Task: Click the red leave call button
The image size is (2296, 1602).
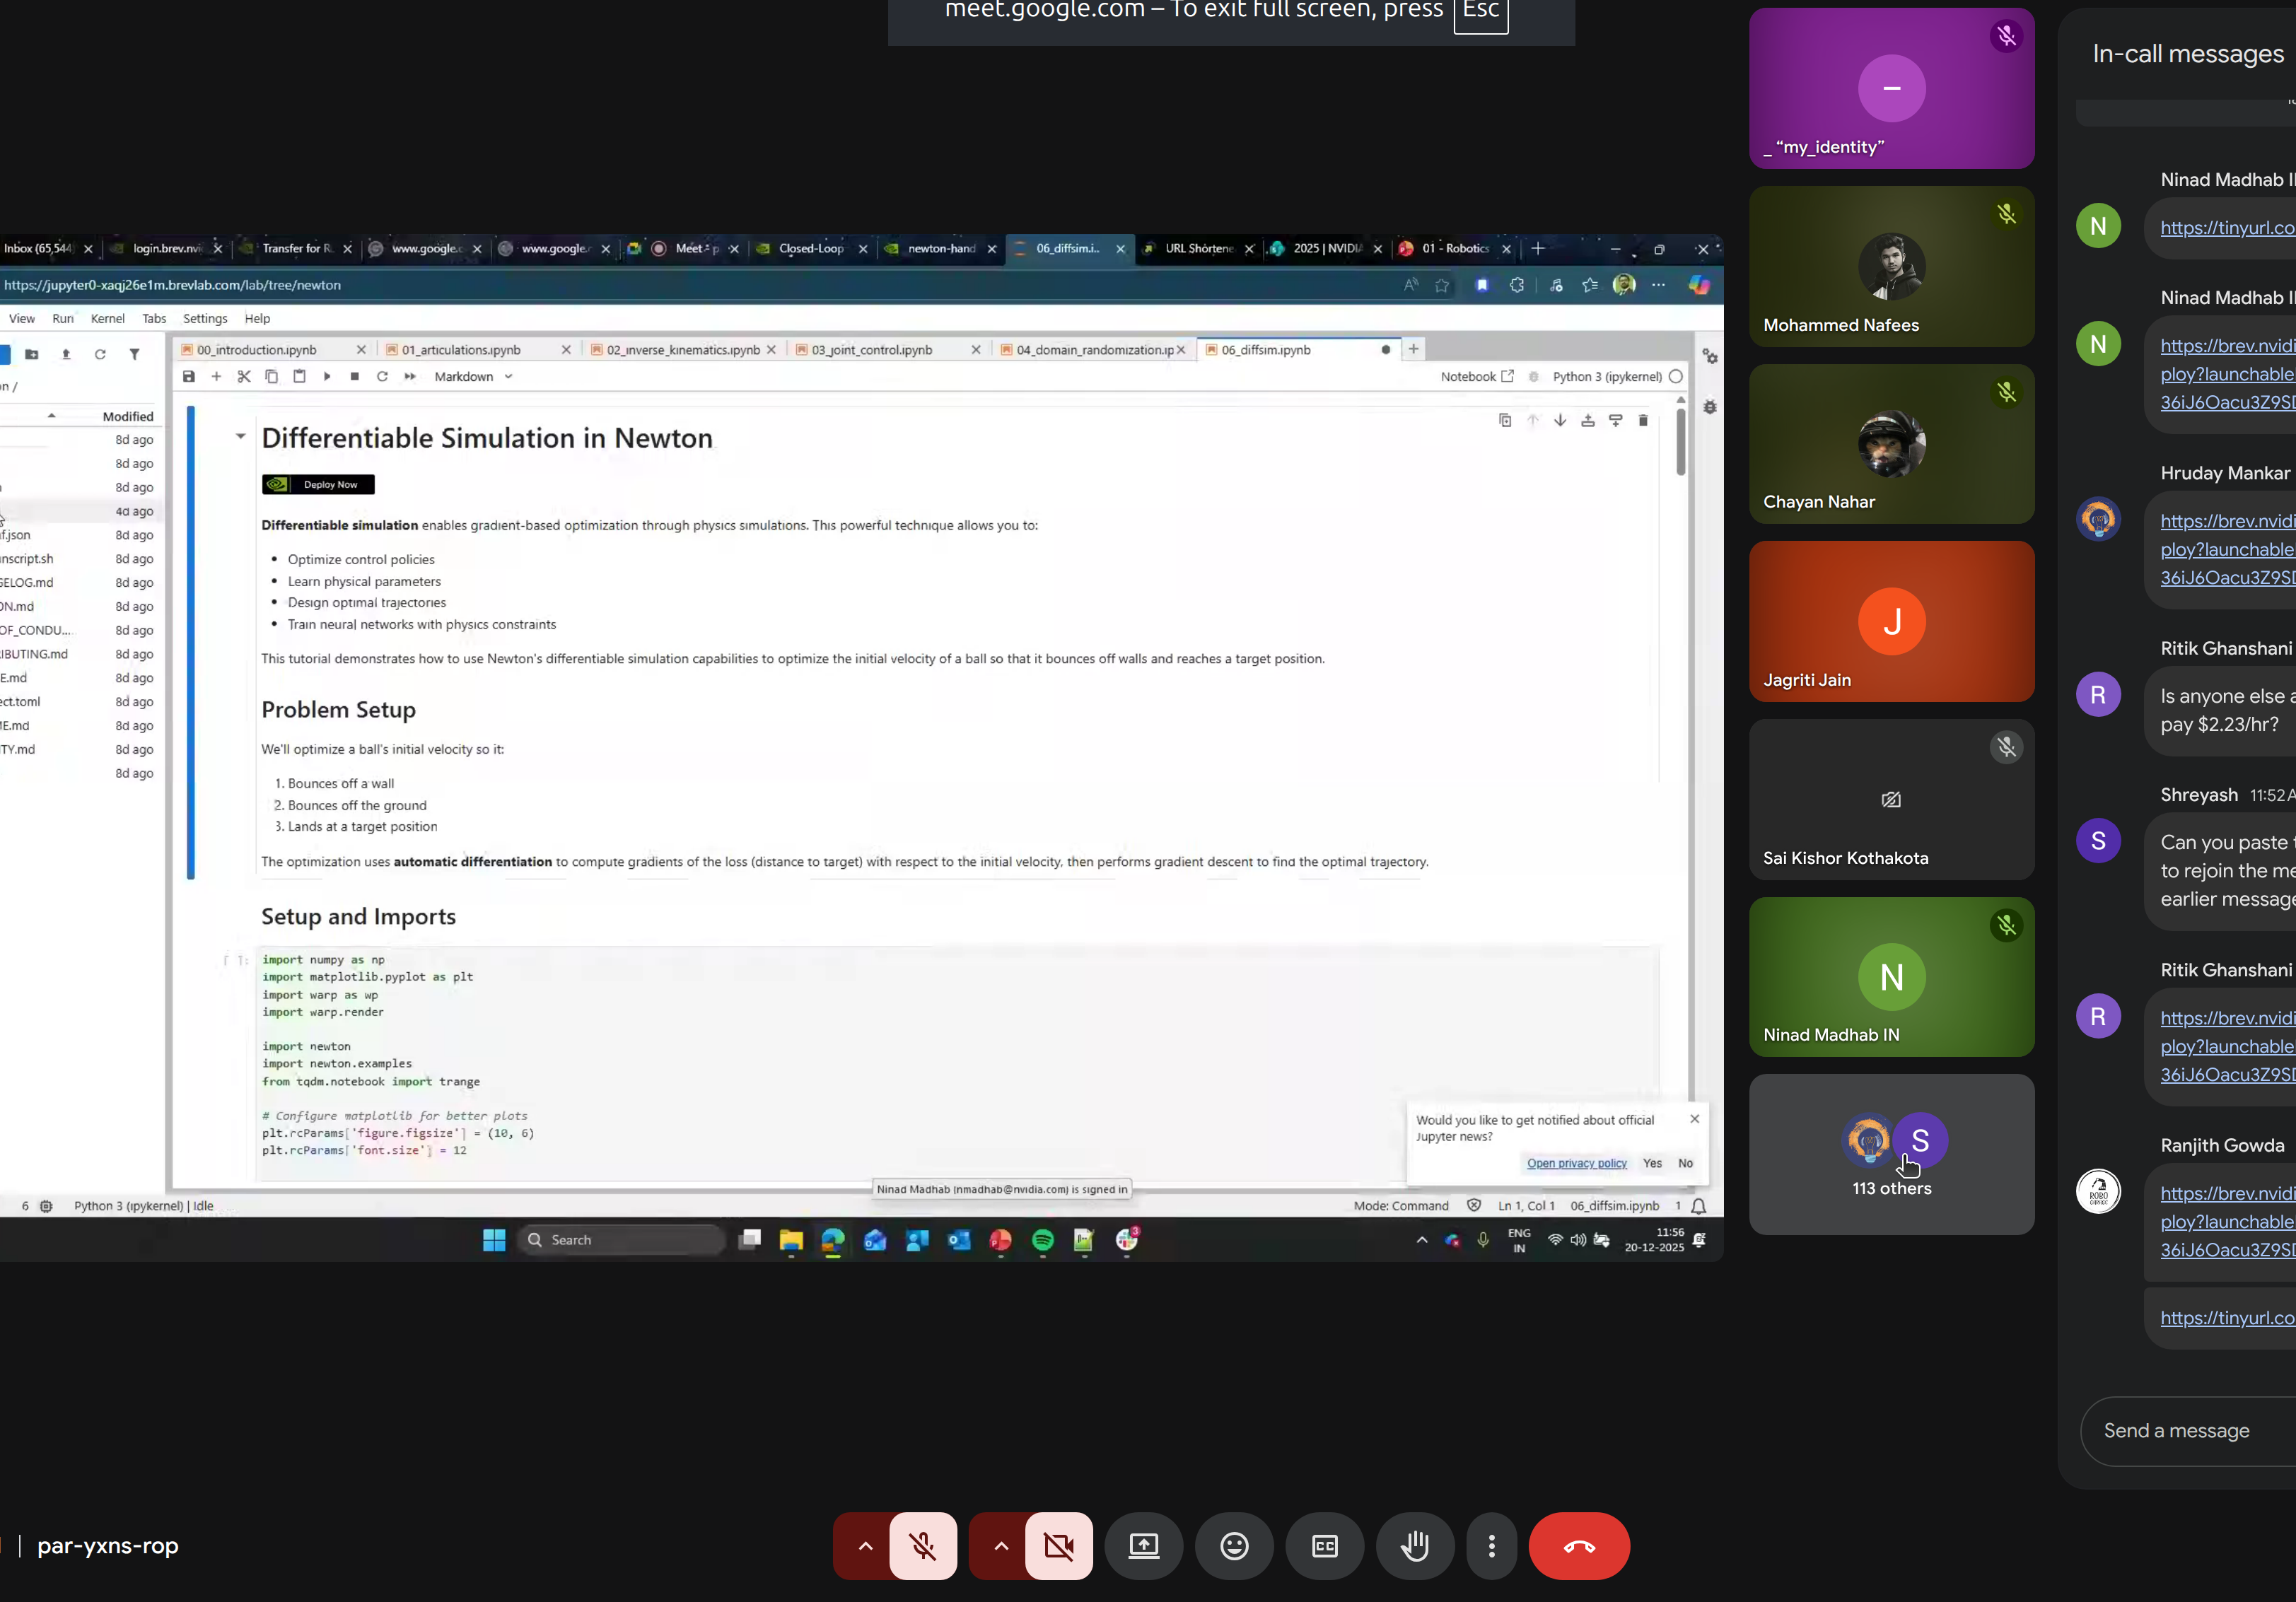Action: tap(1578, 1546)
